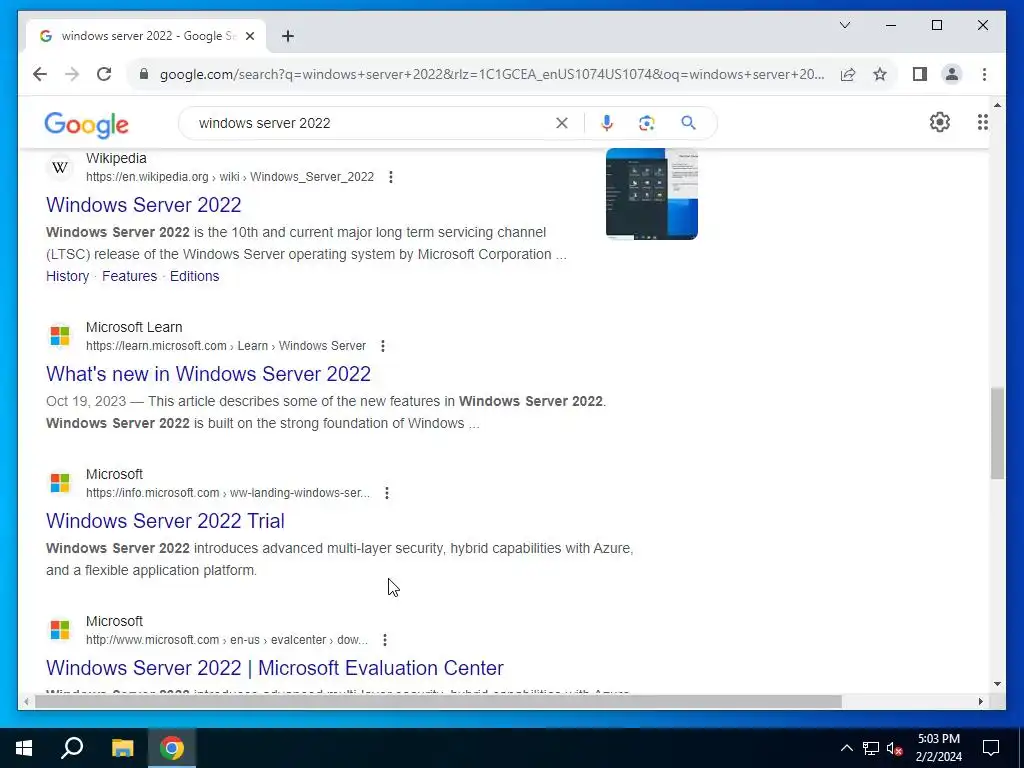Open the Wikipedia Windows Server 2022 link

tap(144, 205)
